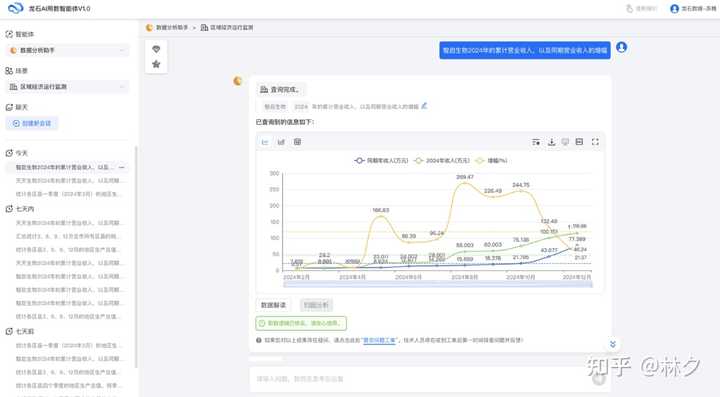Click the breadcrumb 区域经济运行监测
720x397 pixels.
pos(227,28)
